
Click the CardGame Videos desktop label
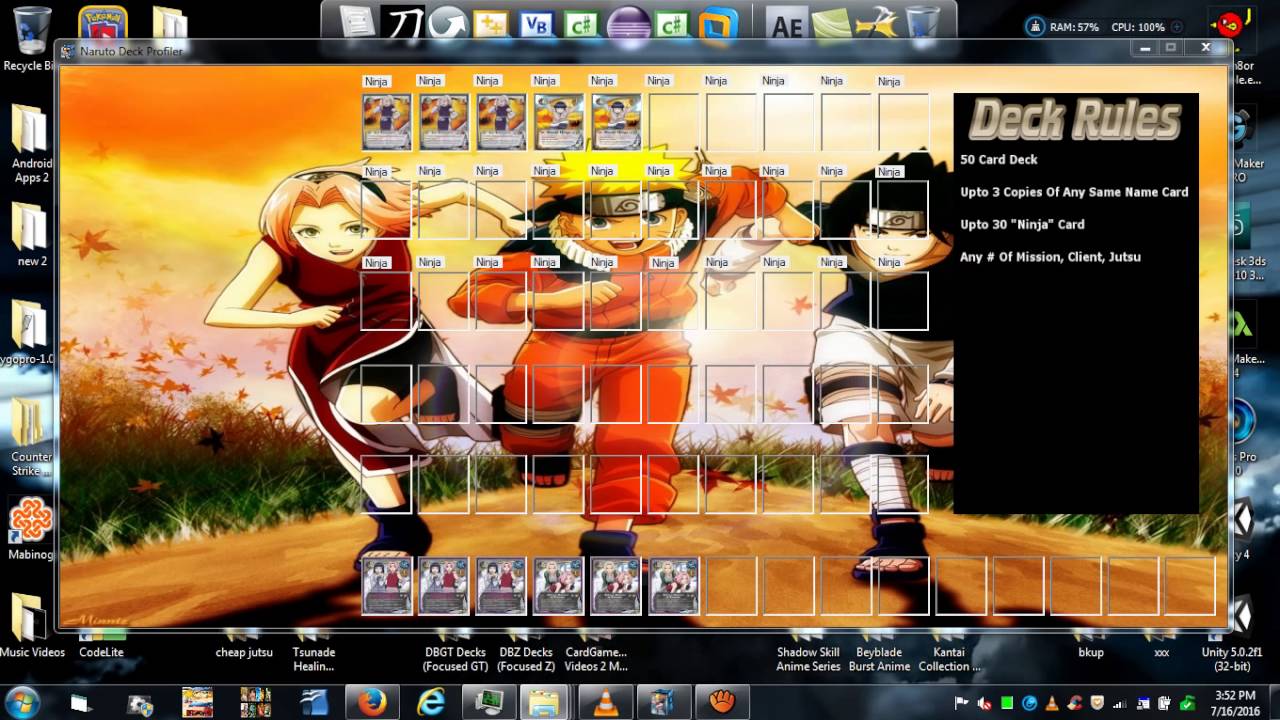(x=596, y=659)
